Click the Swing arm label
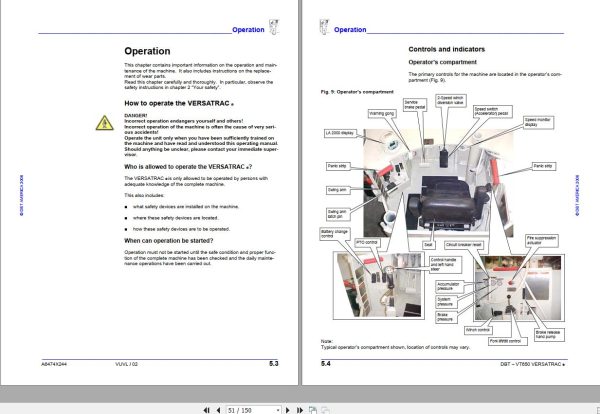 pyautogui.click(x=338, y=190)
